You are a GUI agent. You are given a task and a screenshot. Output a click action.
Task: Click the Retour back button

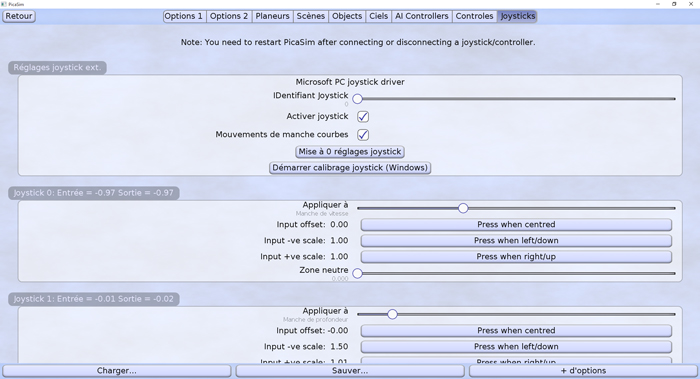(19, 16)
